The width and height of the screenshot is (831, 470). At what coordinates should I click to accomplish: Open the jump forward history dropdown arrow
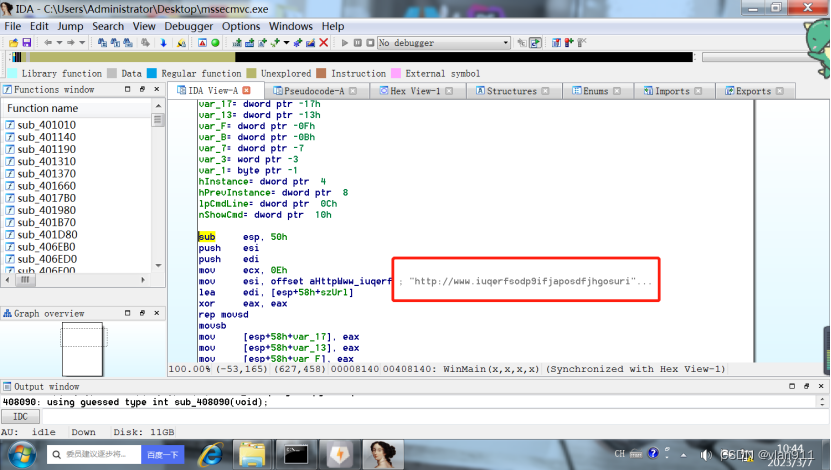(82, 42)
